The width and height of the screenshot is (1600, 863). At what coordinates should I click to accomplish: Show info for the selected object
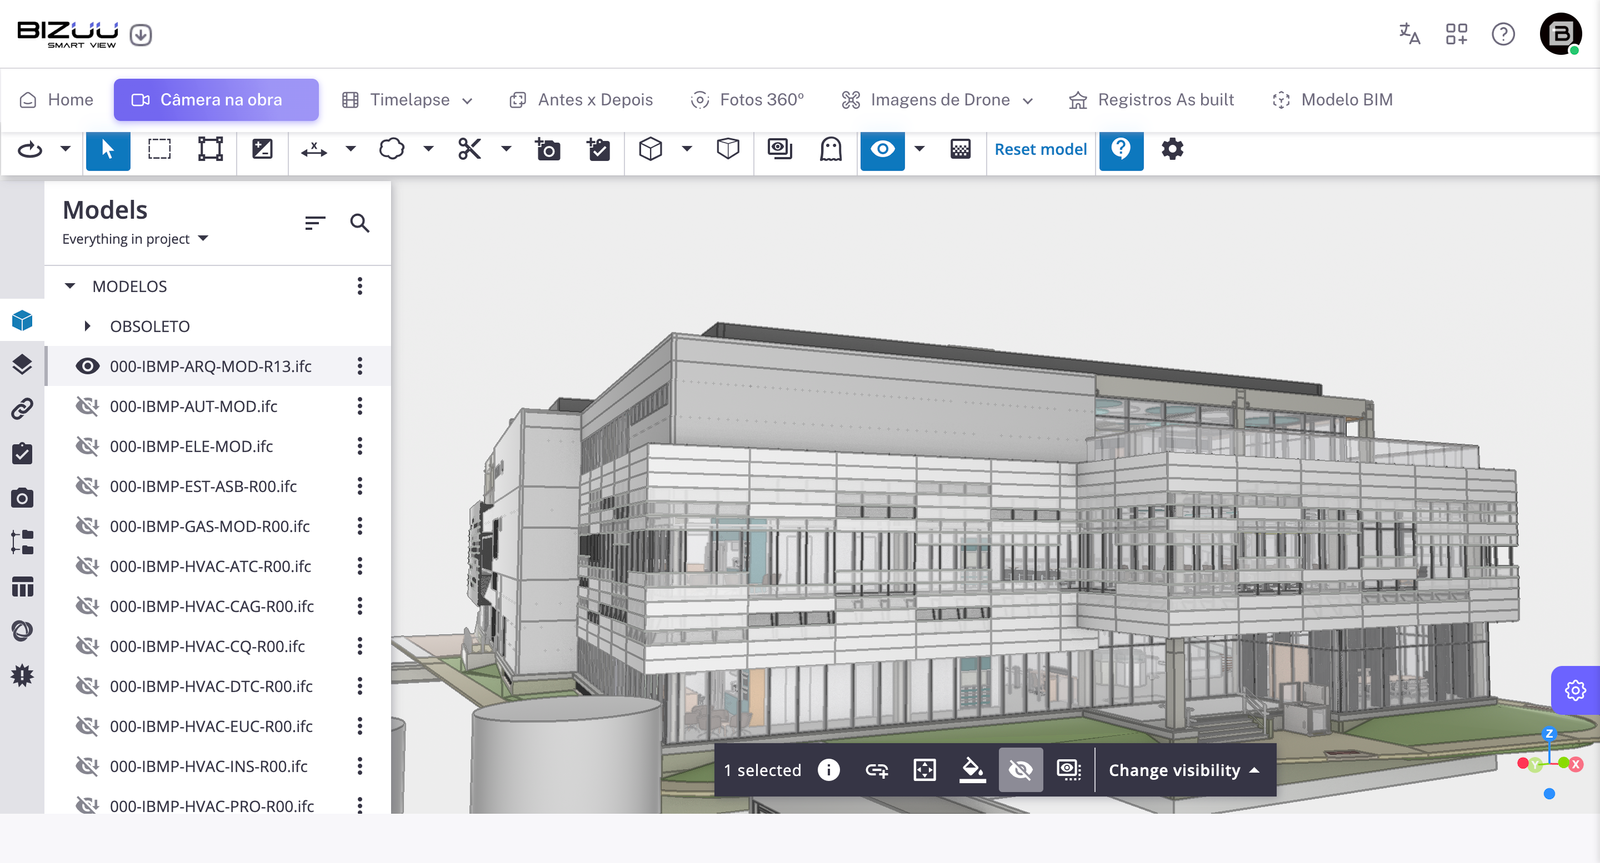point(829,770)
